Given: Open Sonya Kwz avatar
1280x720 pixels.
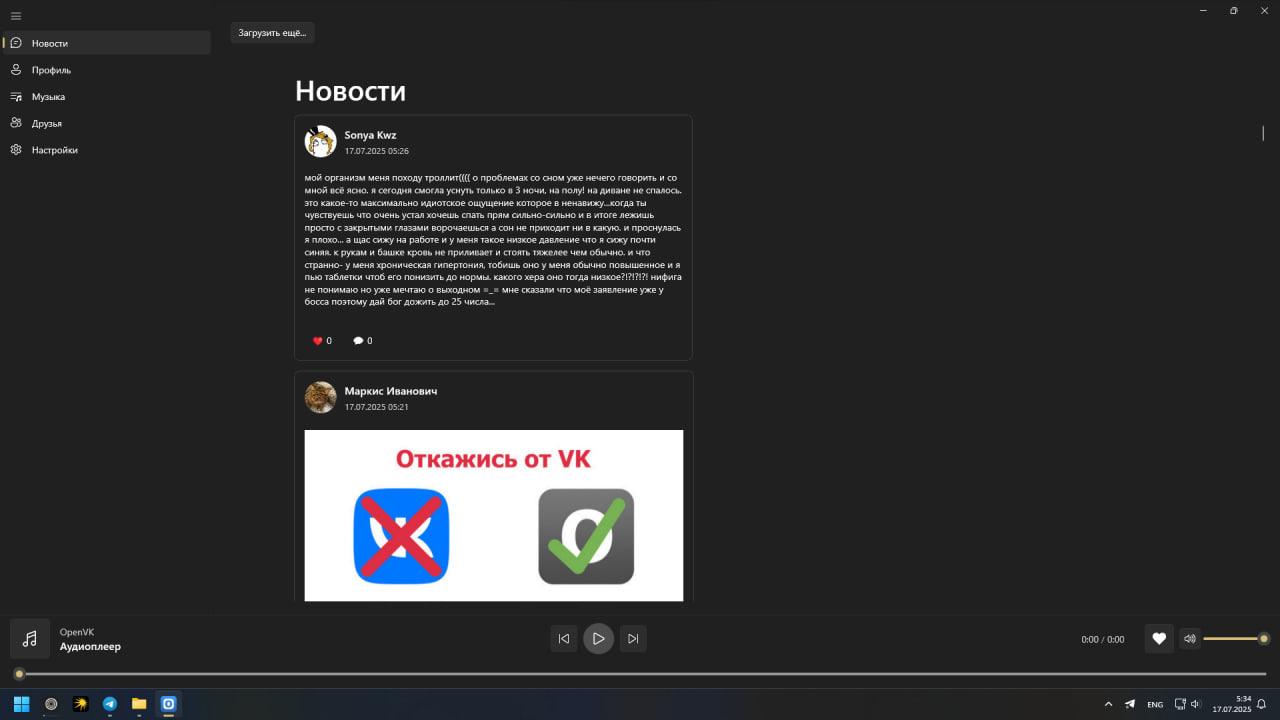Looking at the screenshot, I should click(320, 141).
